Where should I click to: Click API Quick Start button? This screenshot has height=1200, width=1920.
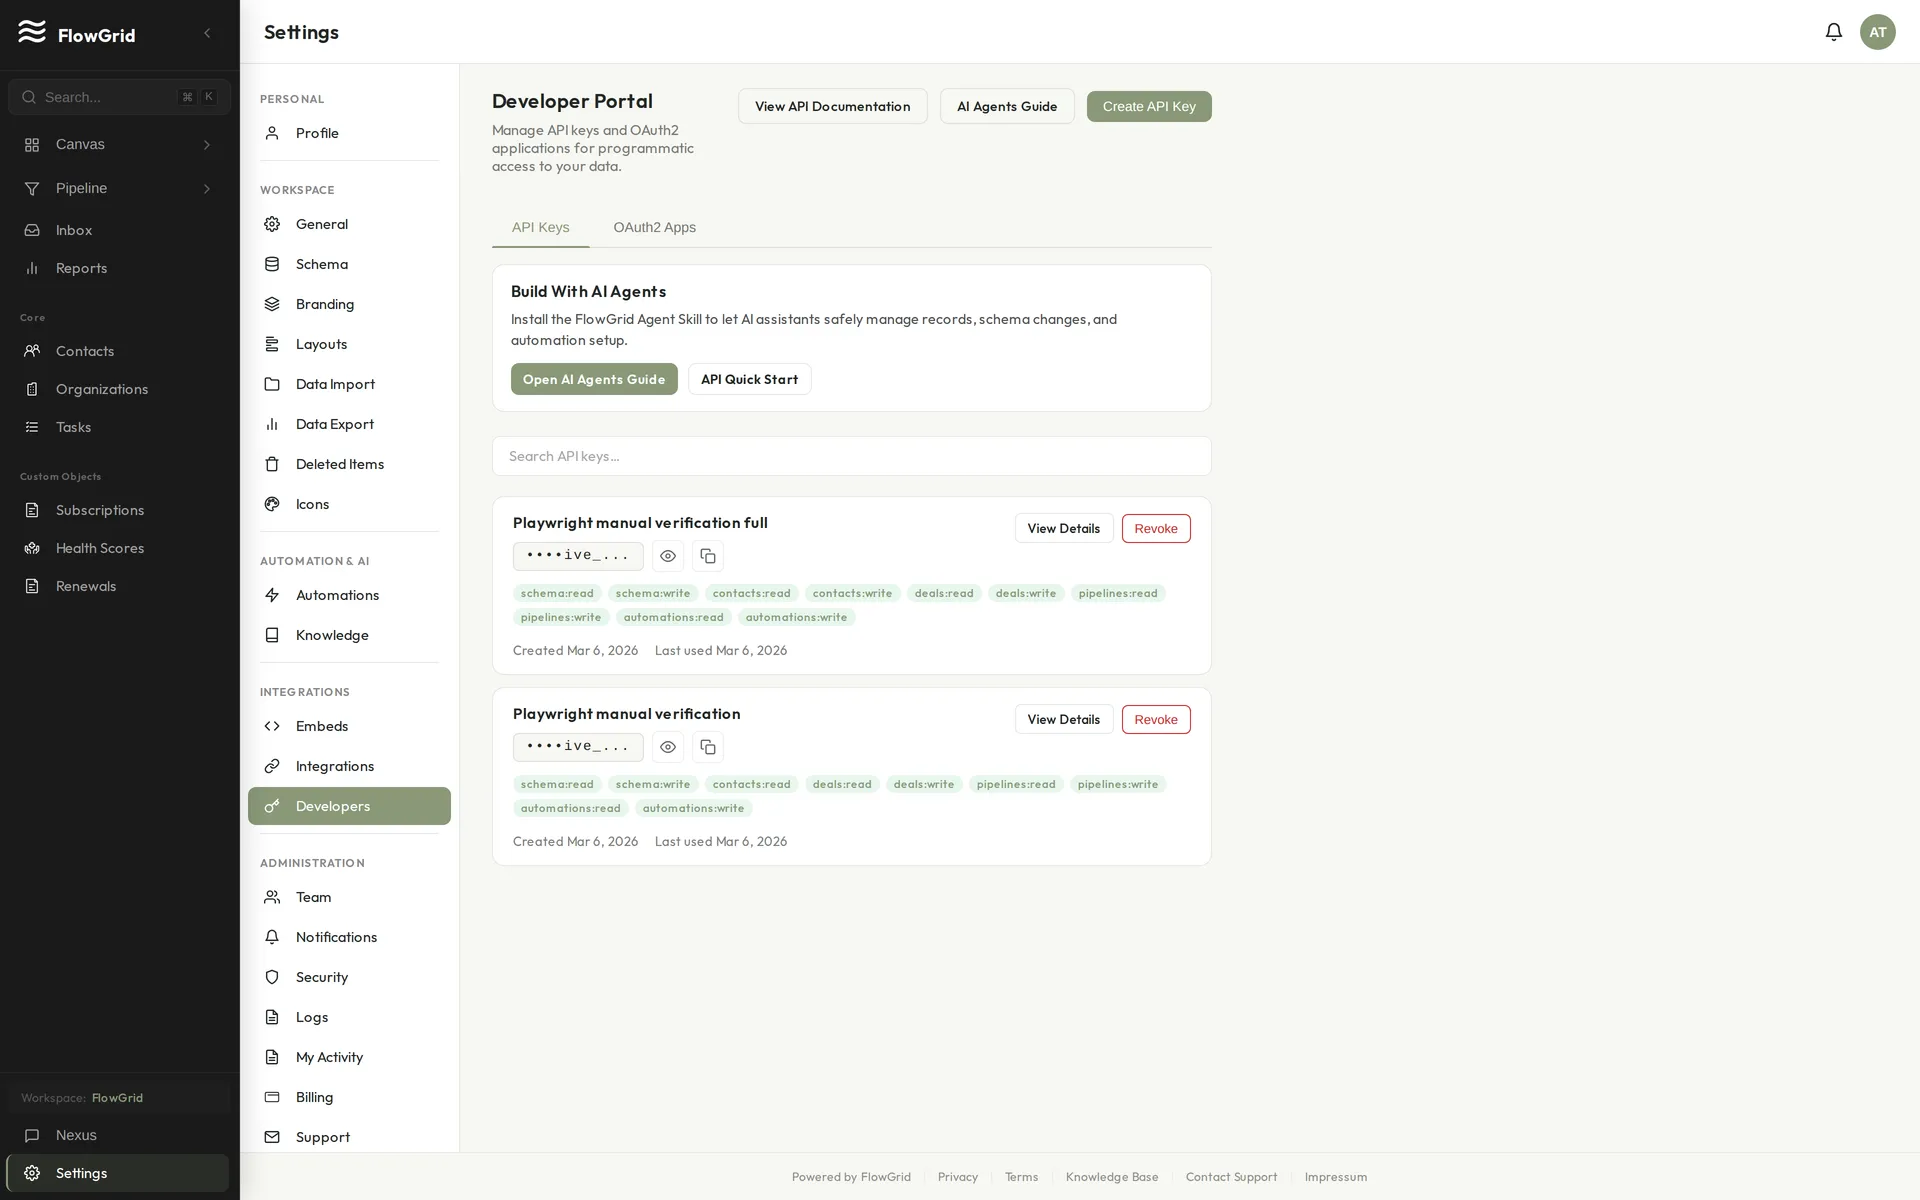point(749,379)
